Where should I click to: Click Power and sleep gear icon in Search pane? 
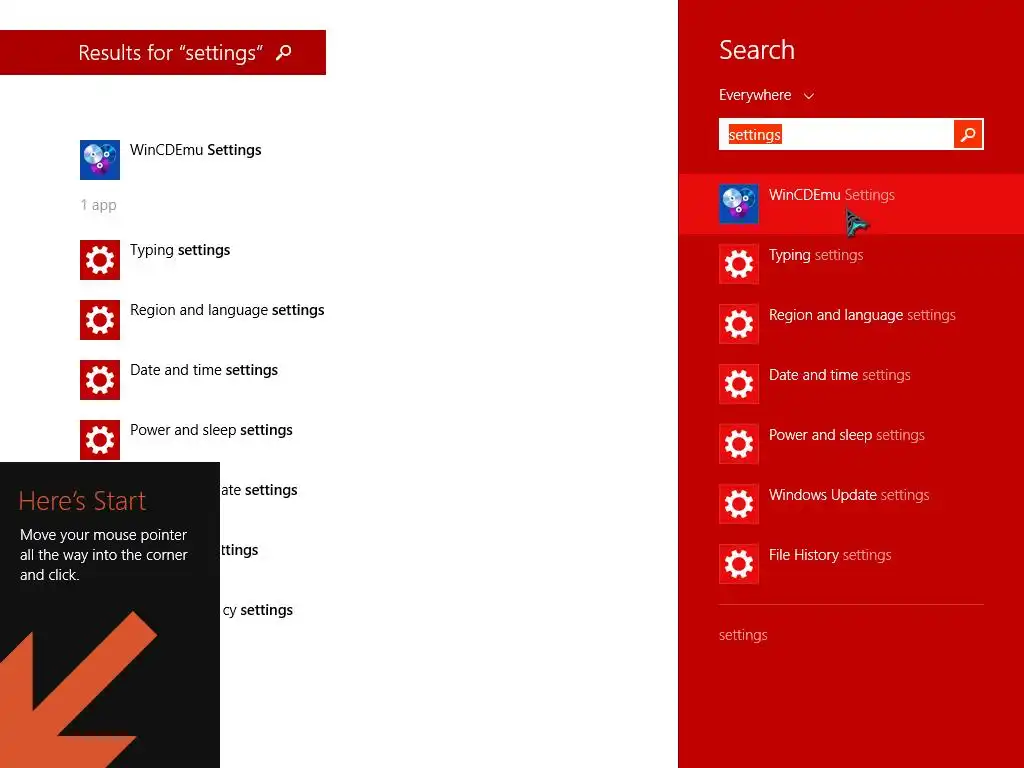click(739, 444)
